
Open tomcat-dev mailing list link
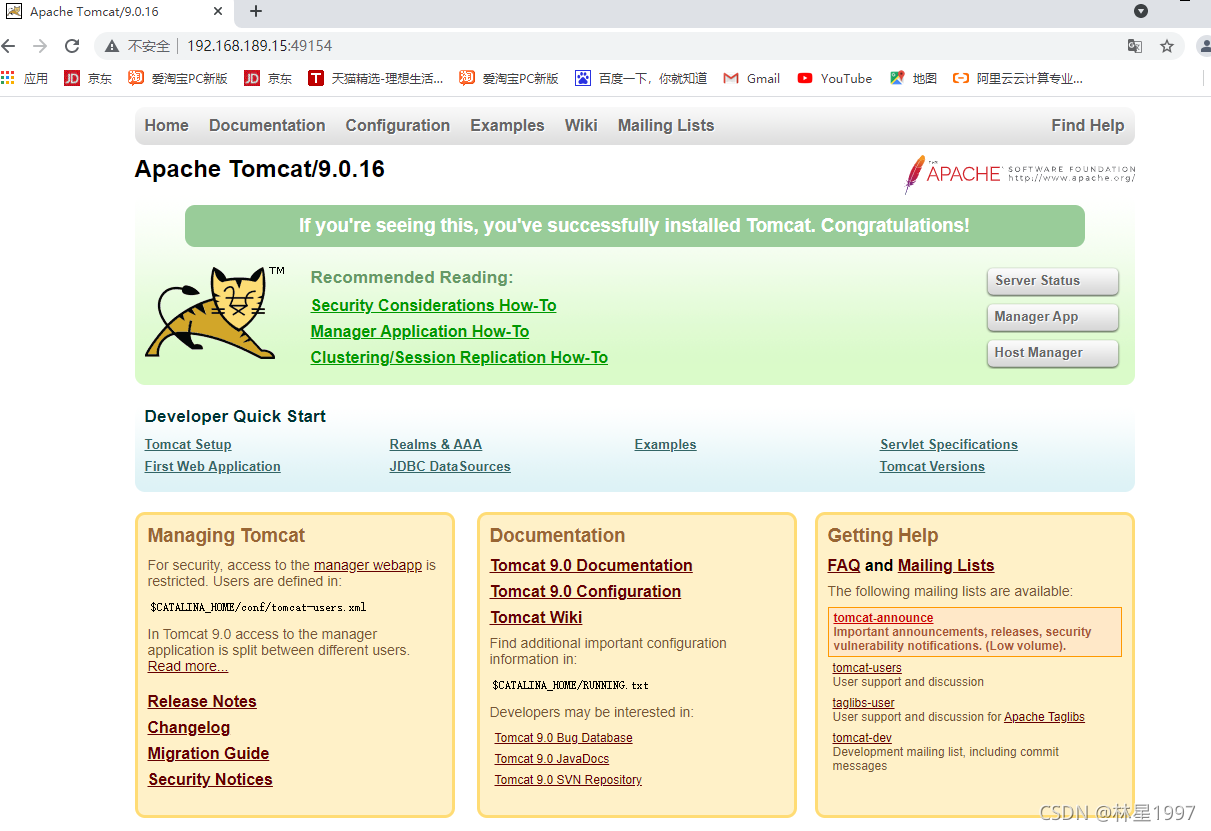pos(862,738)
